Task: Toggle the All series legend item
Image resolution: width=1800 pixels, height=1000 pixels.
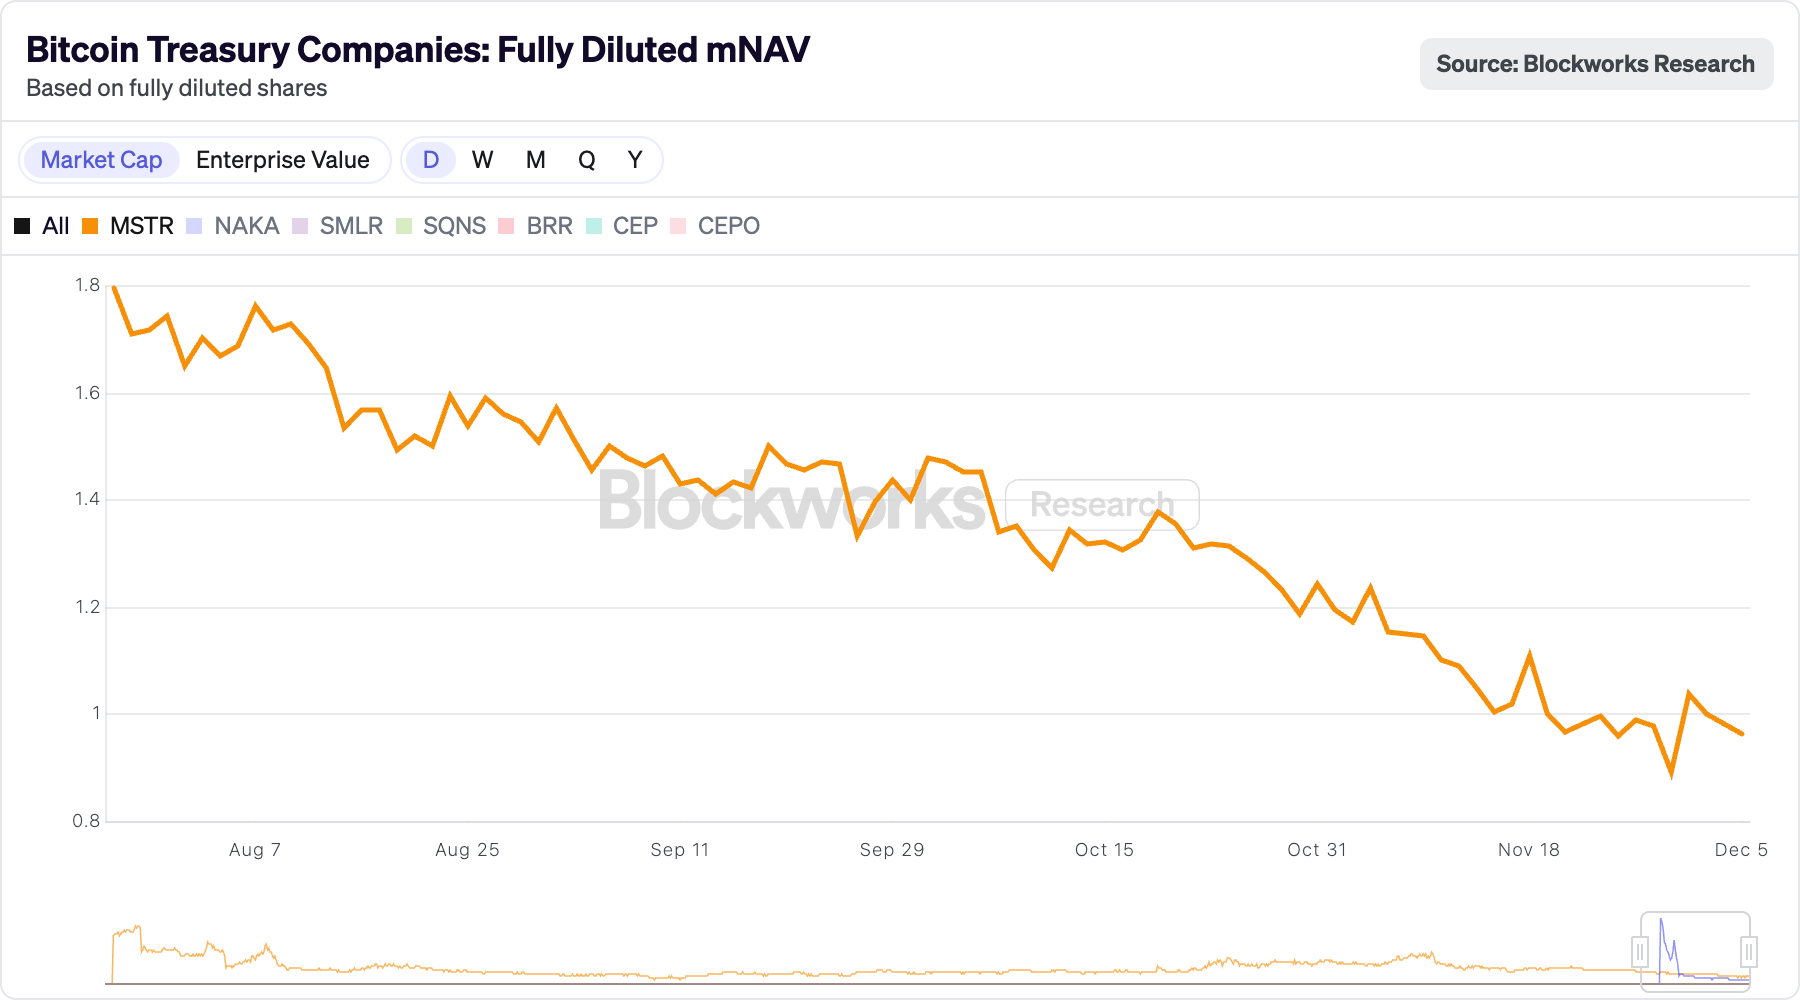Action: (x=42, y=226)
